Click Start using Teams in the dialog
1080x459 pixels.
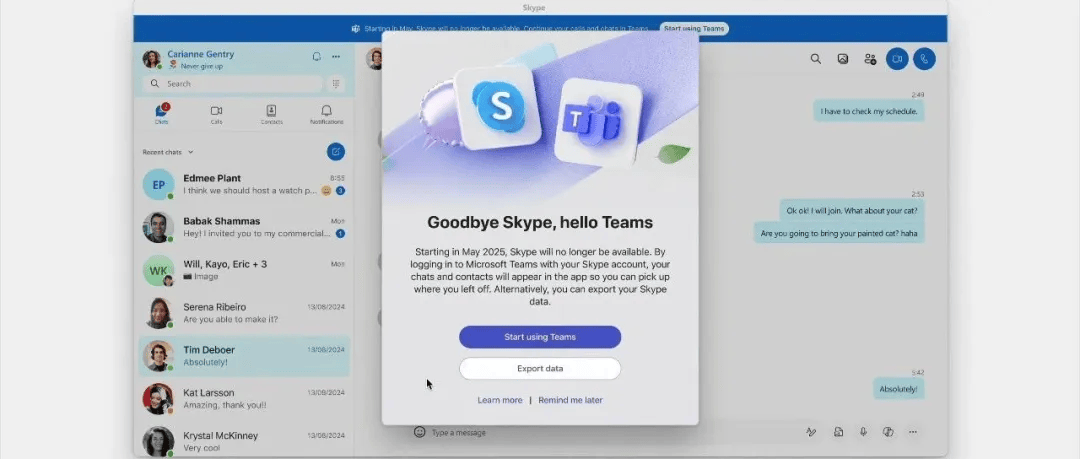point(540,337)
